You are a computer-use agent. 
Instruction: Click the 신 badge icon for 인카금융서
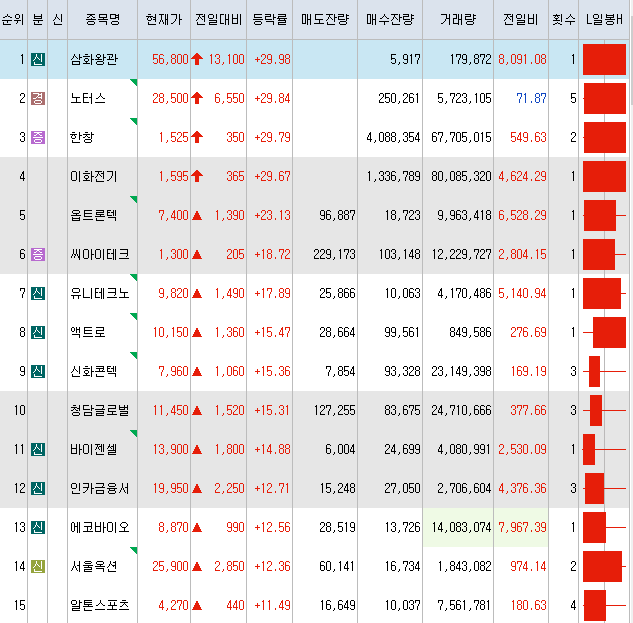coord(38,489)
